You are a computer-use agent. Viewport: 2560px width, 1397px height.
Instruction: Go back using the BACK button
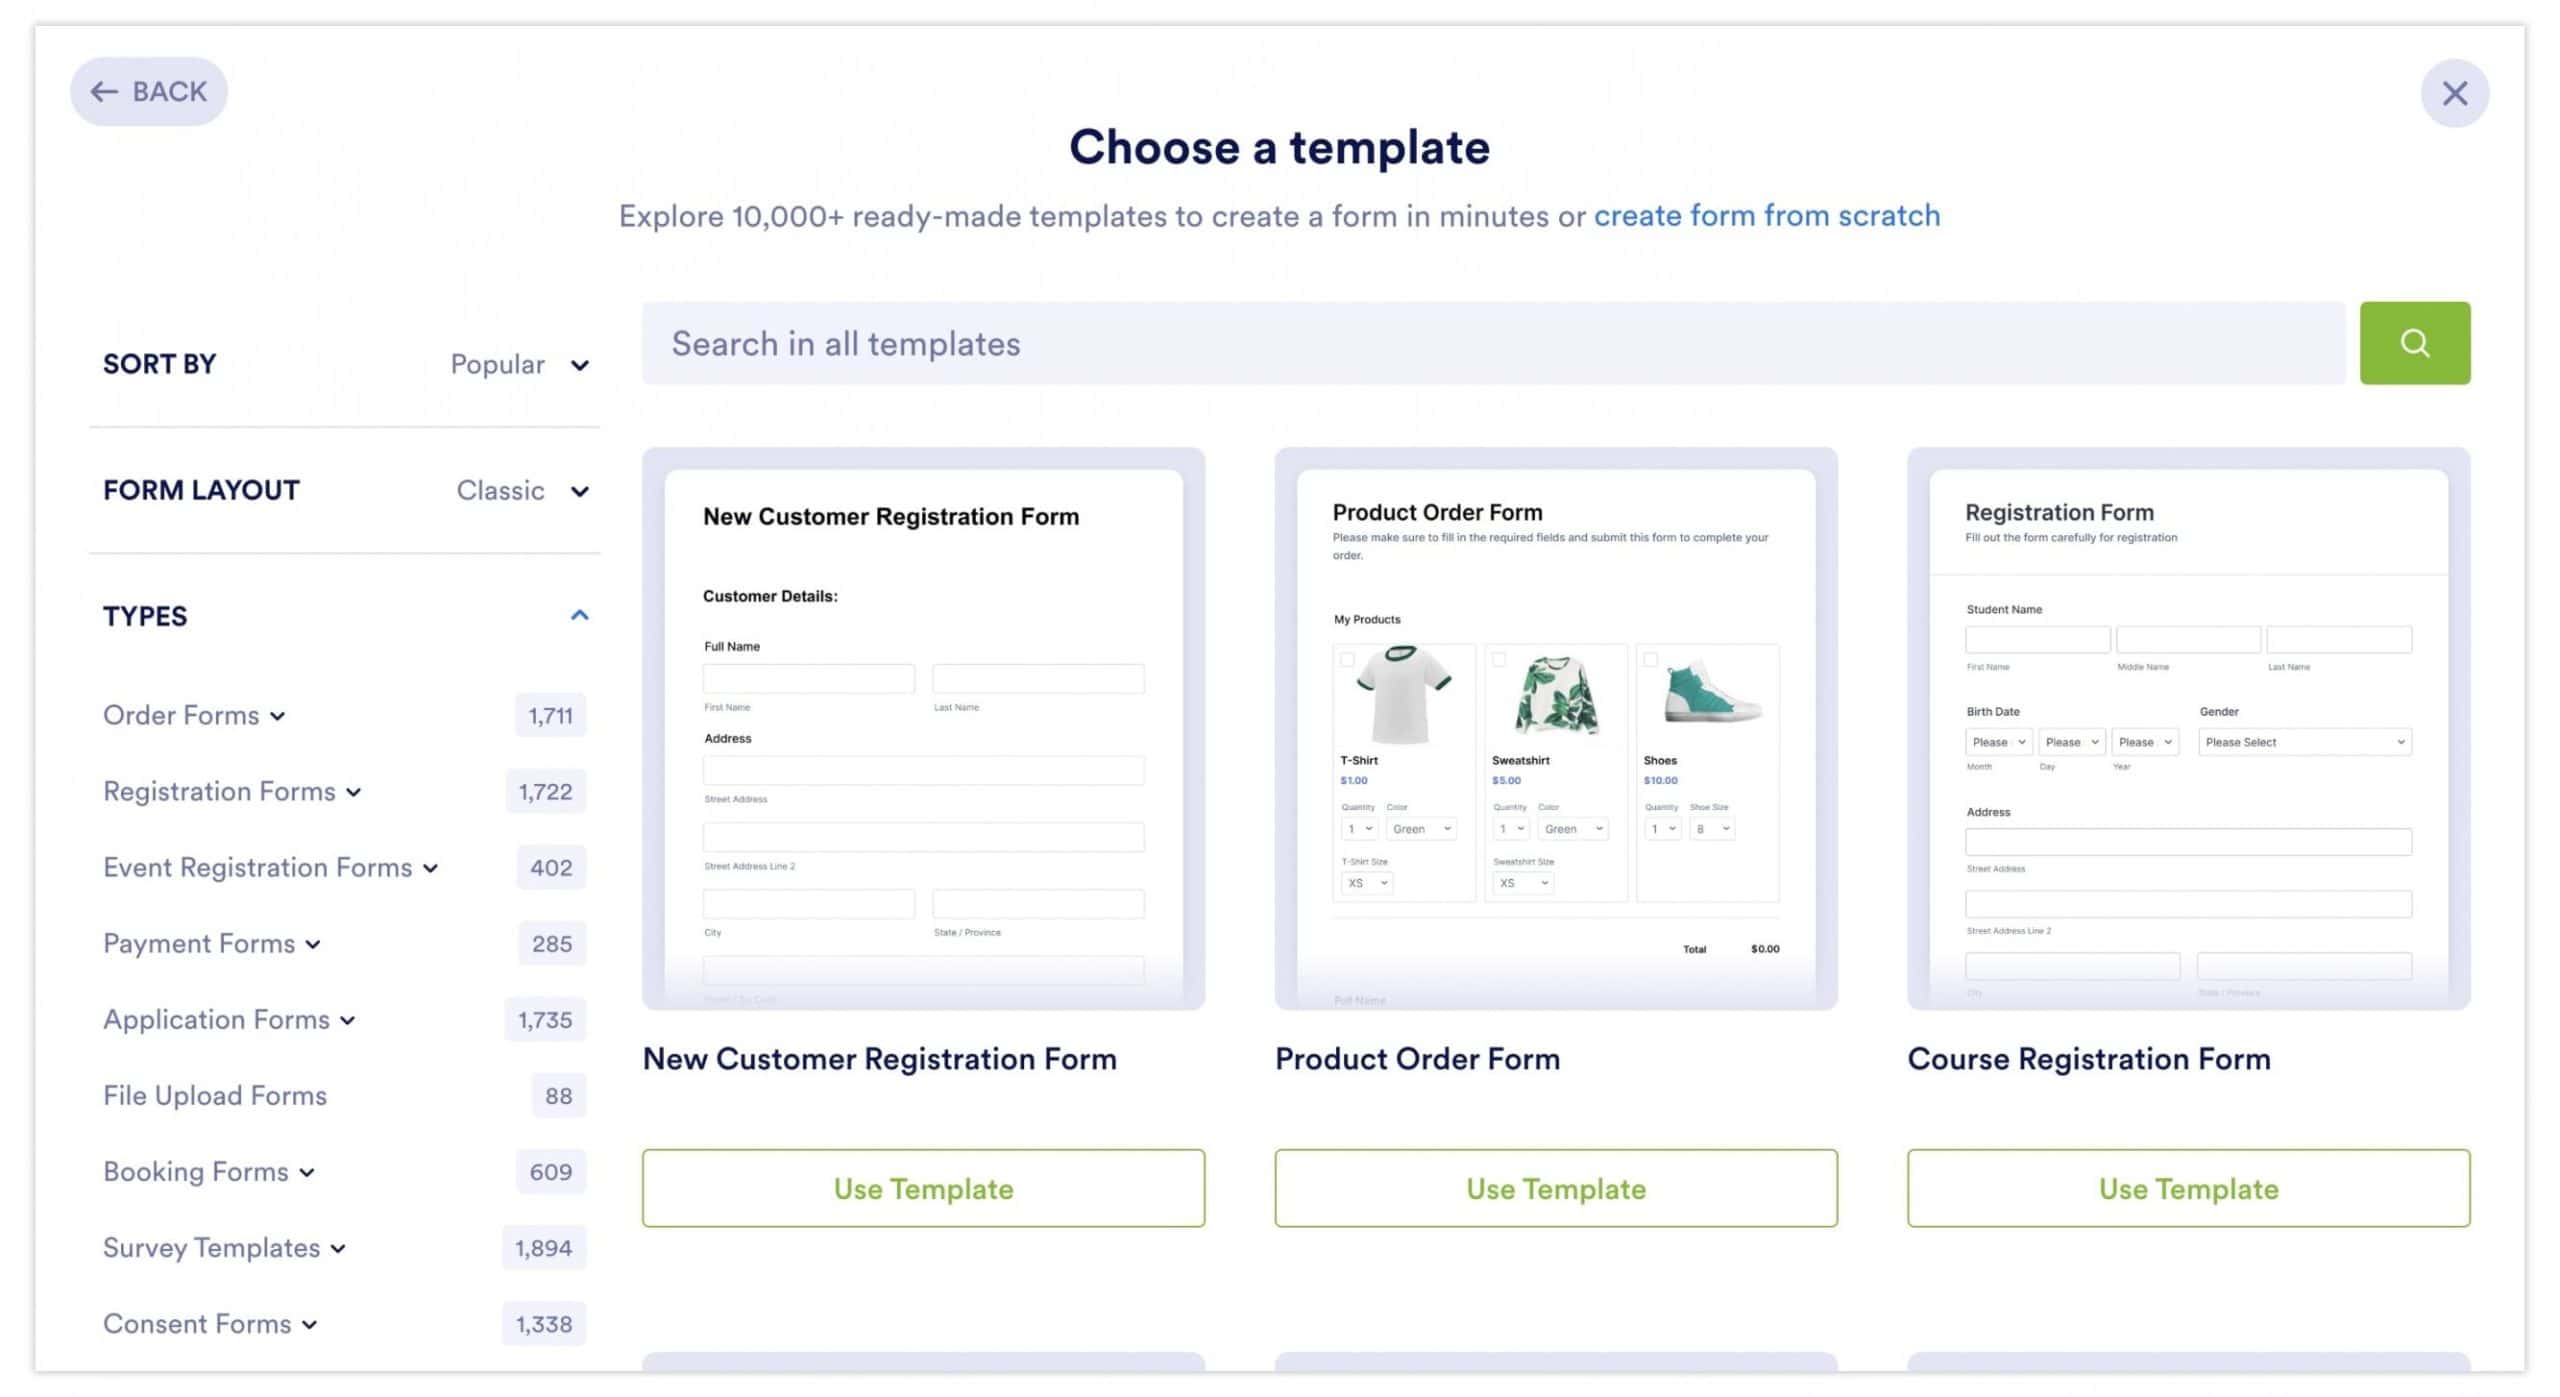coord(149,92)
